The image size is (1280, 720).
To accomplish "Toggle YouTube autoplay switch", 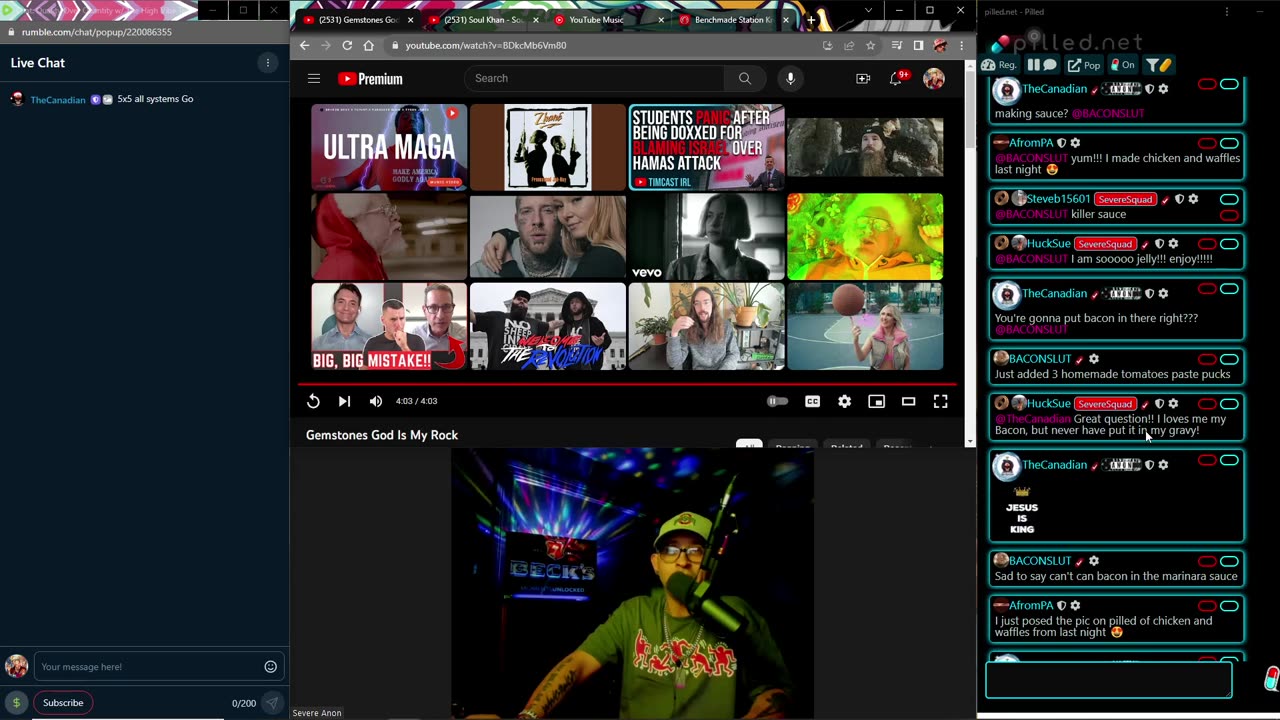I will [x=777, y=401].
